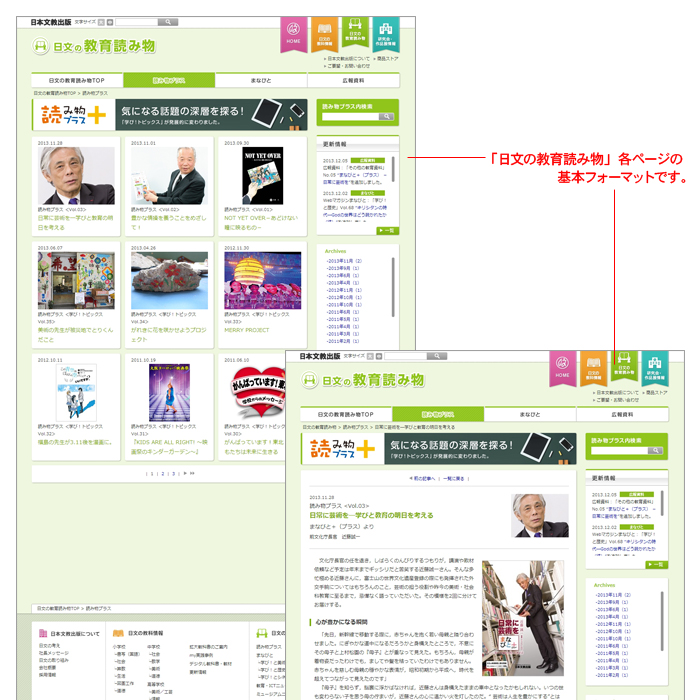The height and width of the screenshot is (700, 700).
Task: Open article portrait photo beside the title
Action: [540, 515]
